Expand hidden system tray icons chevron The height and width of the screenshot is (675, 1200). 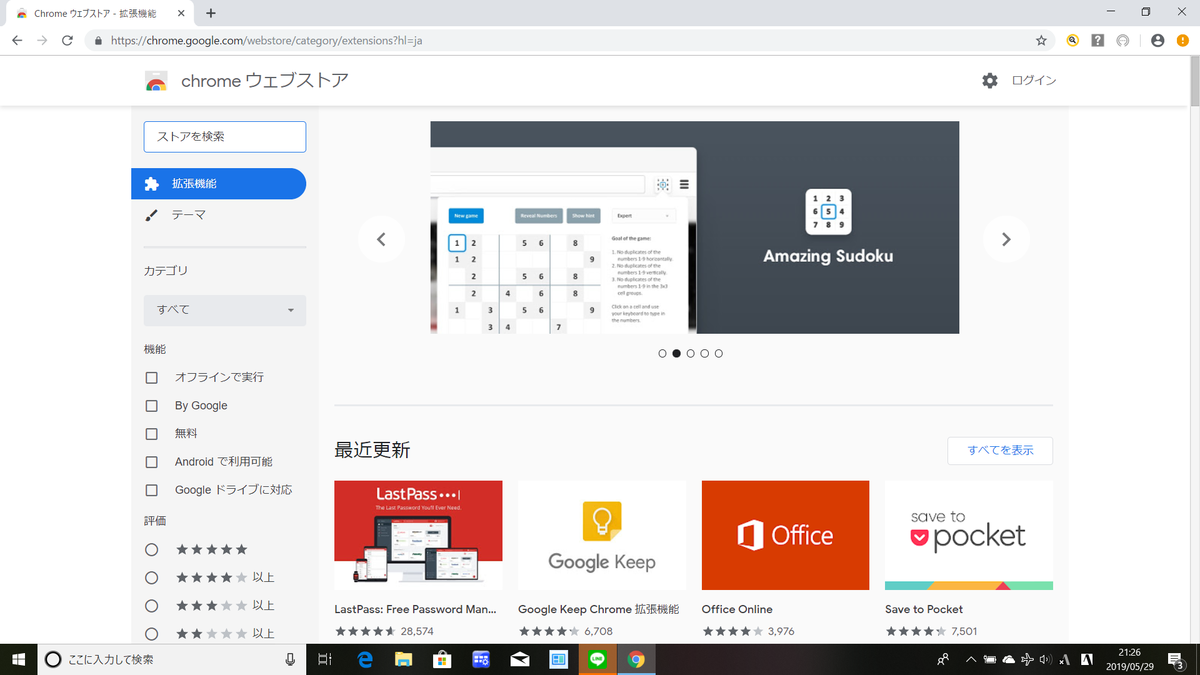tap(970, 659)
